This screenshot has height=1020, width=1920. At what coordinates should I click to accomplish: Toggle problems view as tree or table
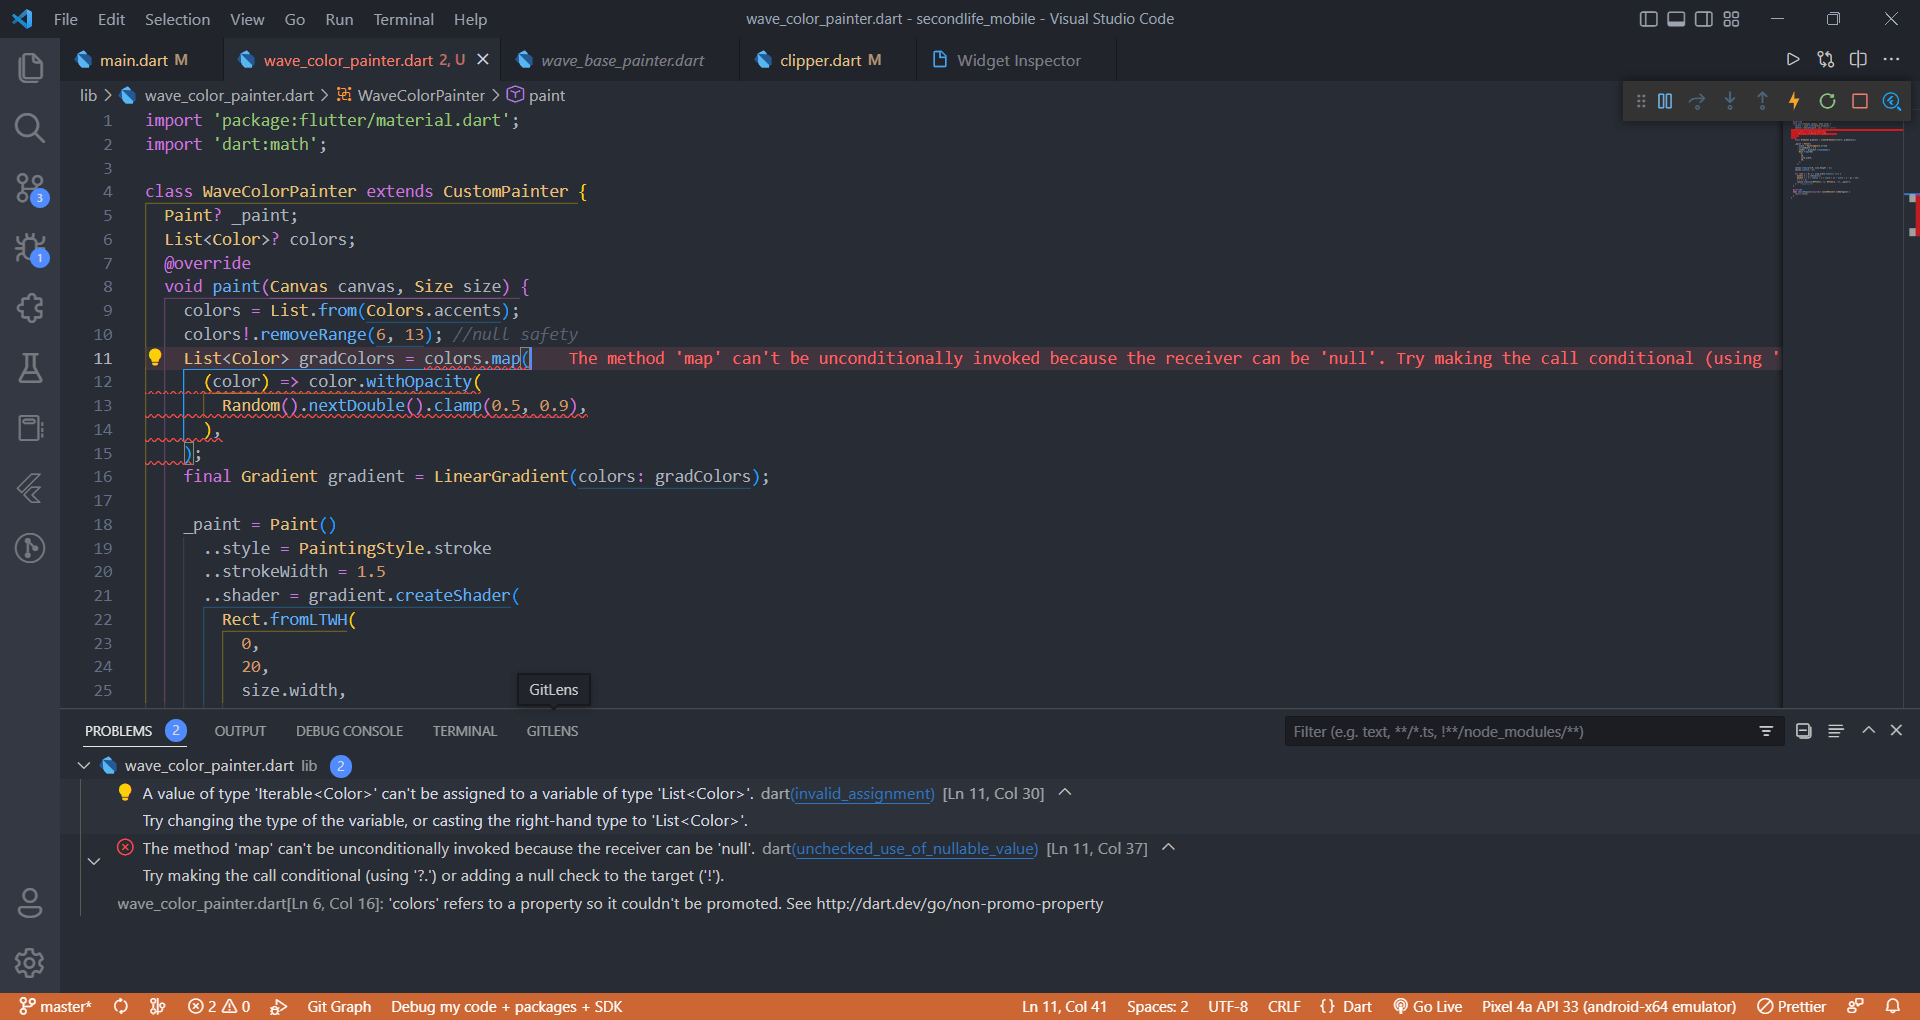coord(1836,731)
